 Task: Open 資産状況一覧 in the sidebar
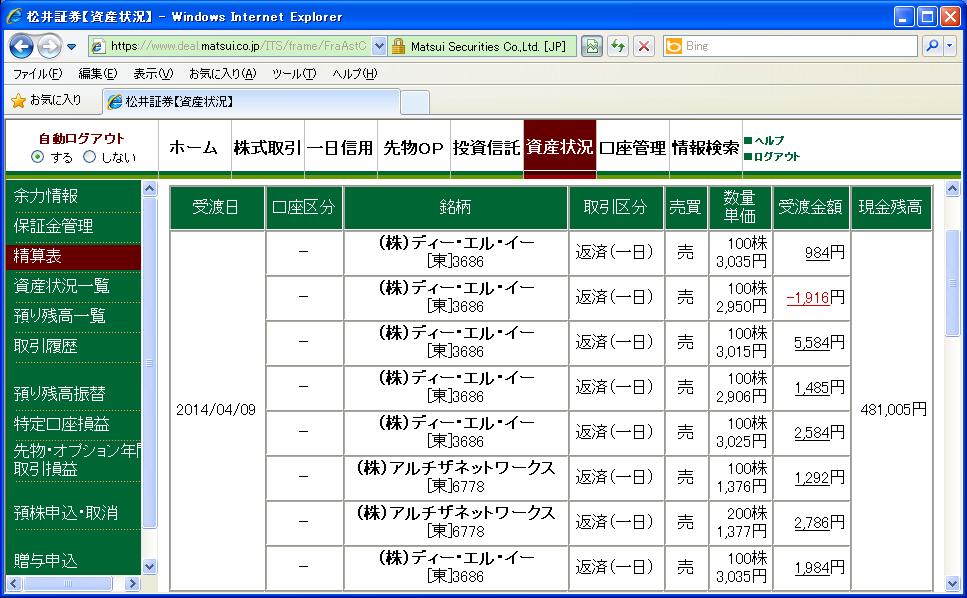(61, 286)
